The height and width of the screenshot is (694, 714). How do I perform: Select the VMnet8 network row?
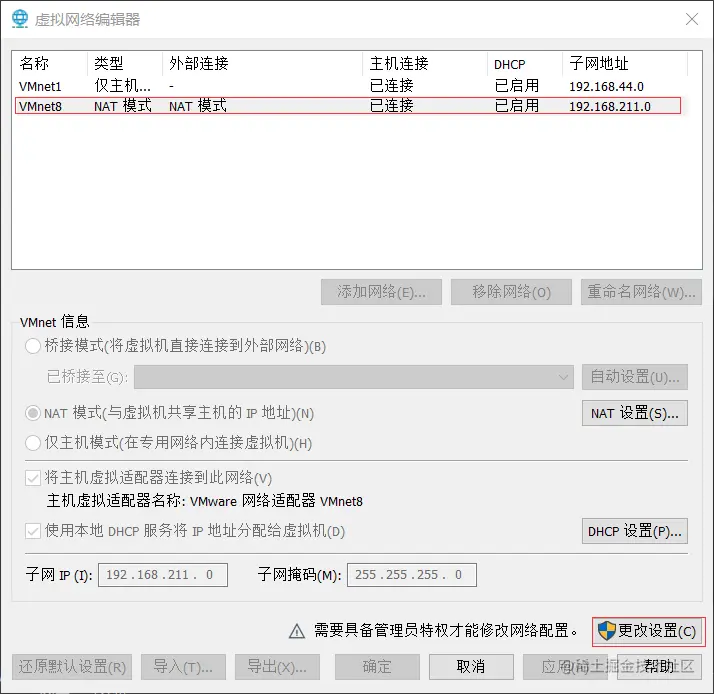348,106
